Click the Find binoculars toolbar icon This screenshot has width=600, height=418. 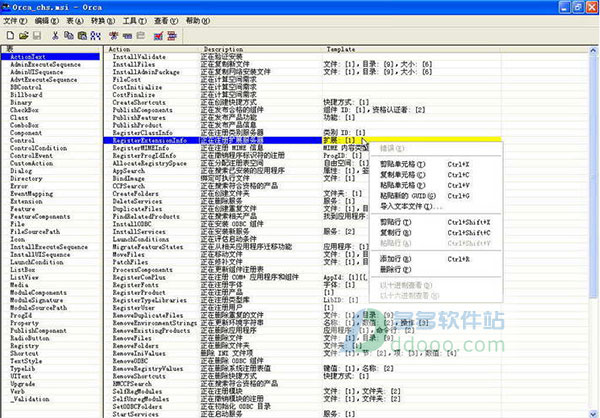(95, 36)
